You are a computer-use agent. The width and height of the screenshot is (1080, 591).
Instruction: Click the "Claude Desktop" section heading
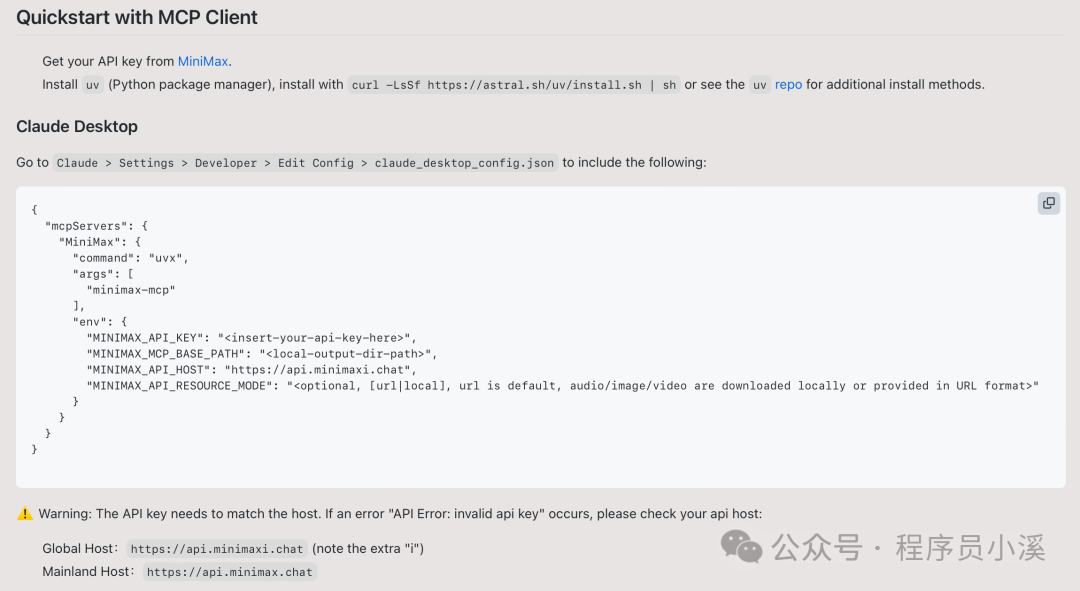tap(77, 127)
